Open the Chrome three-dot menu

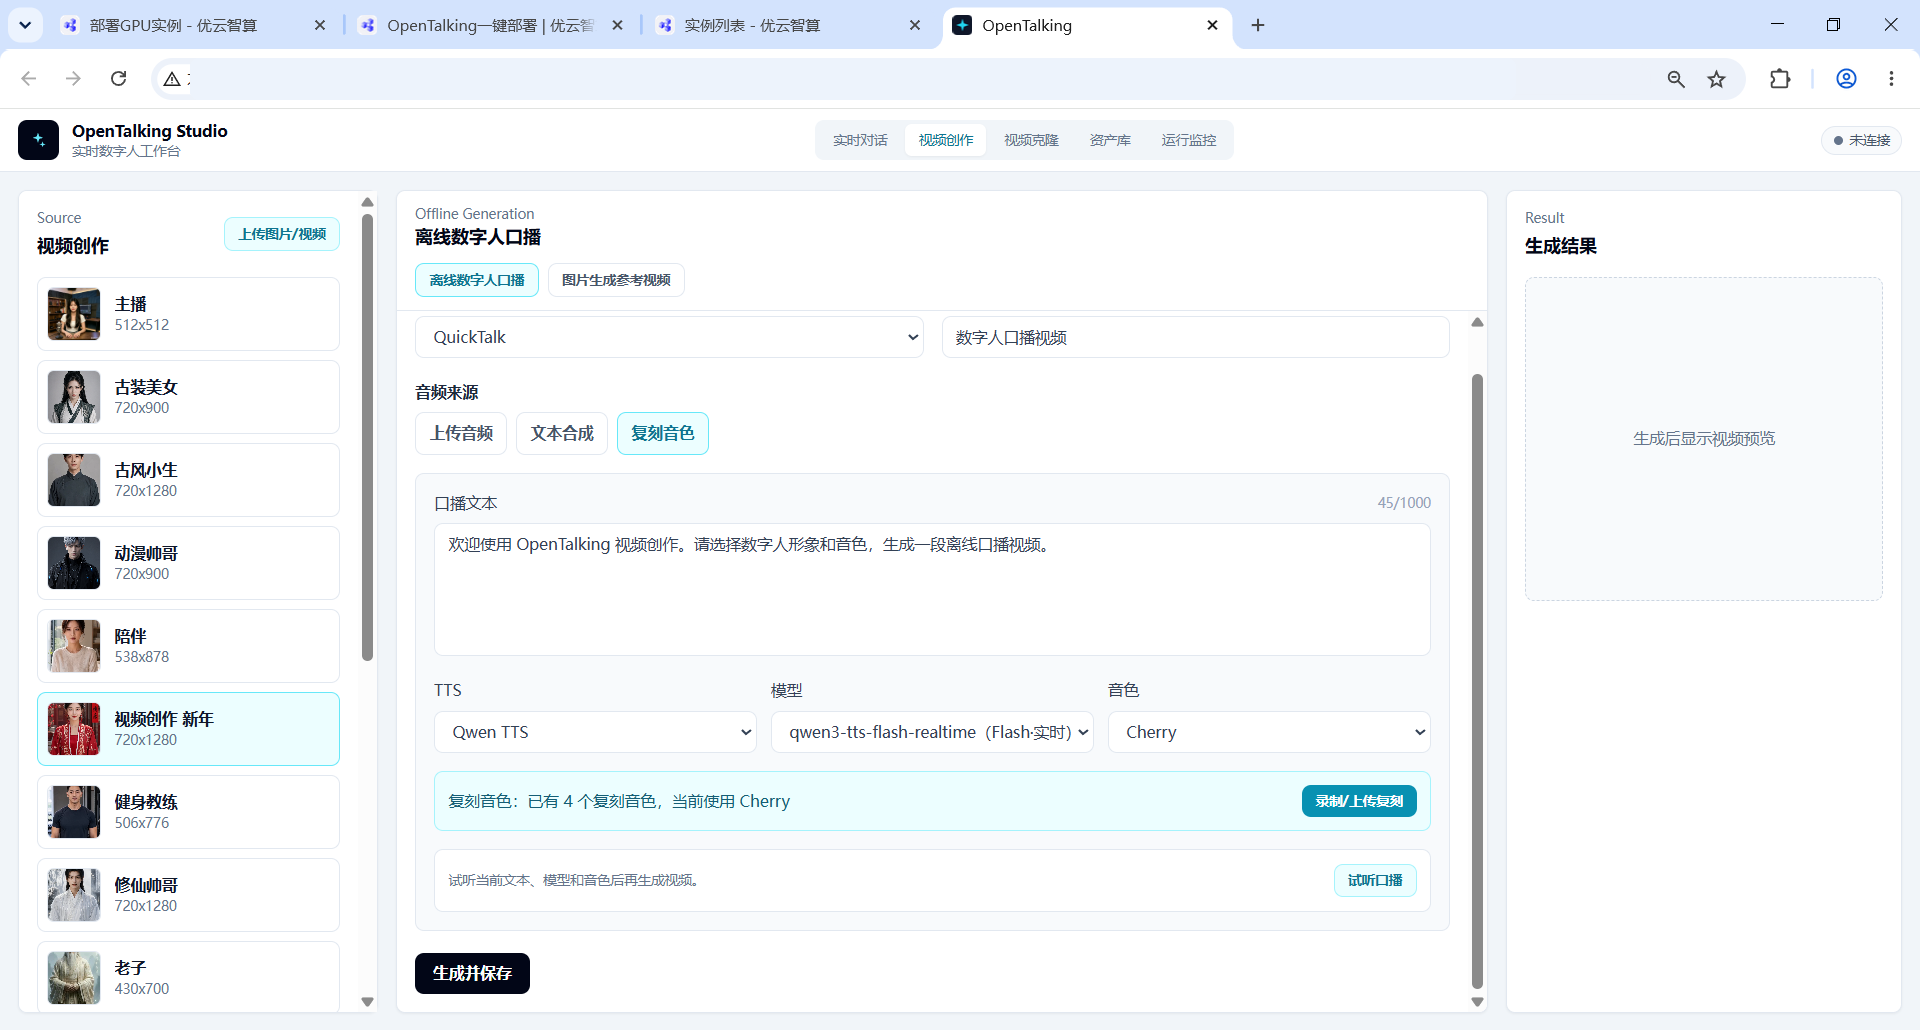(1891, 79)
